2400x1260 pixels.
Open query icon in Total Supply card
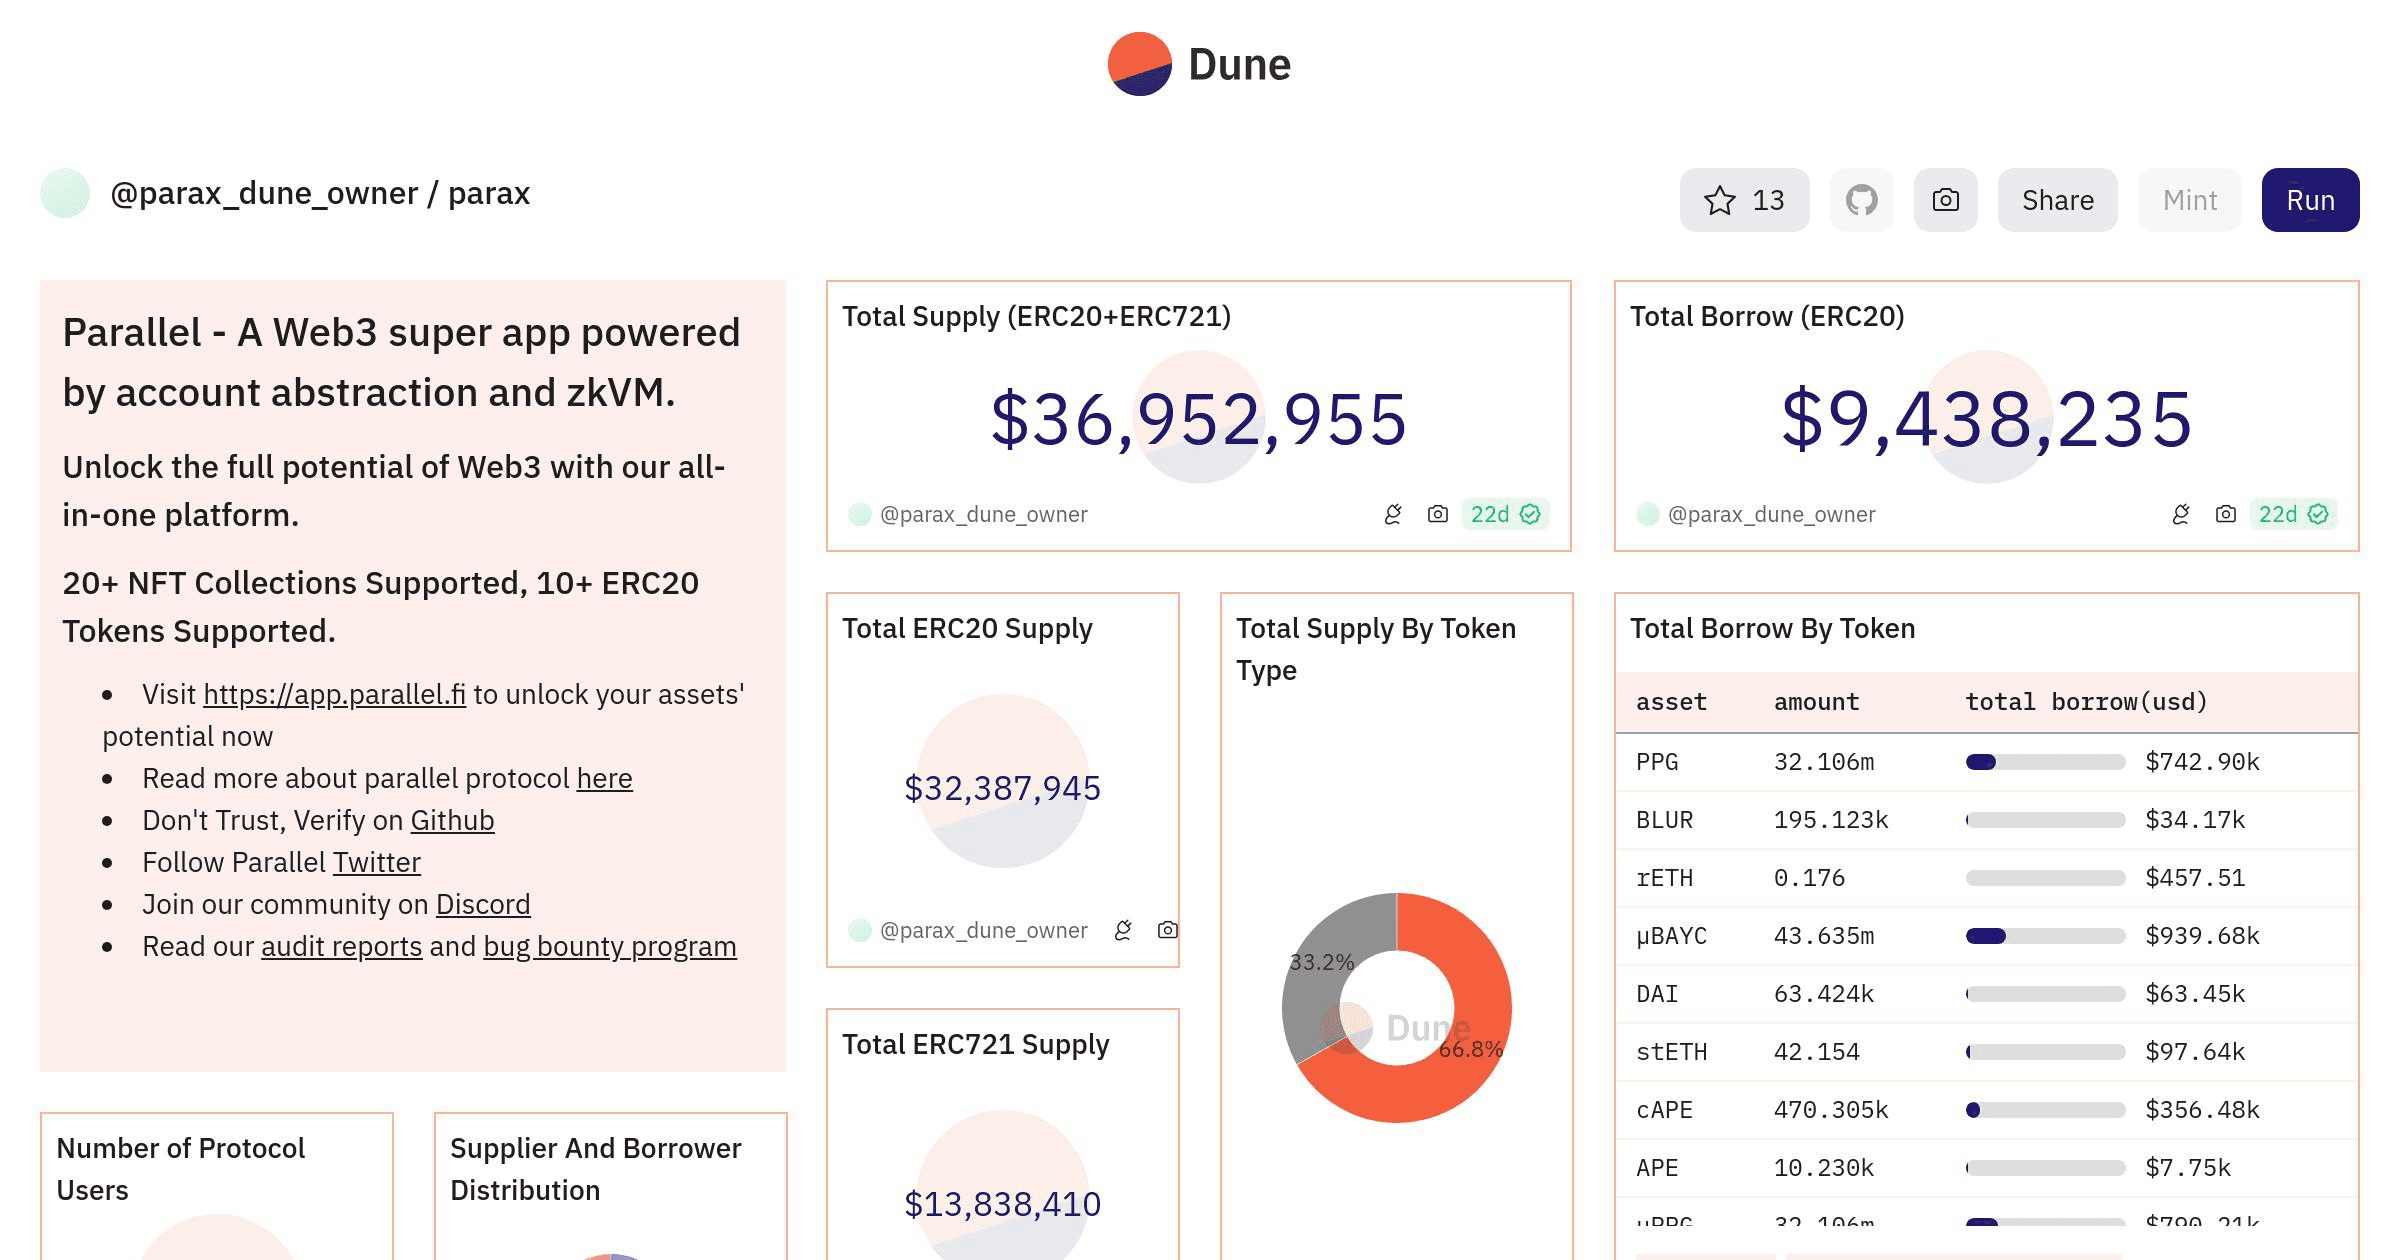click(x=1392, y=514)
